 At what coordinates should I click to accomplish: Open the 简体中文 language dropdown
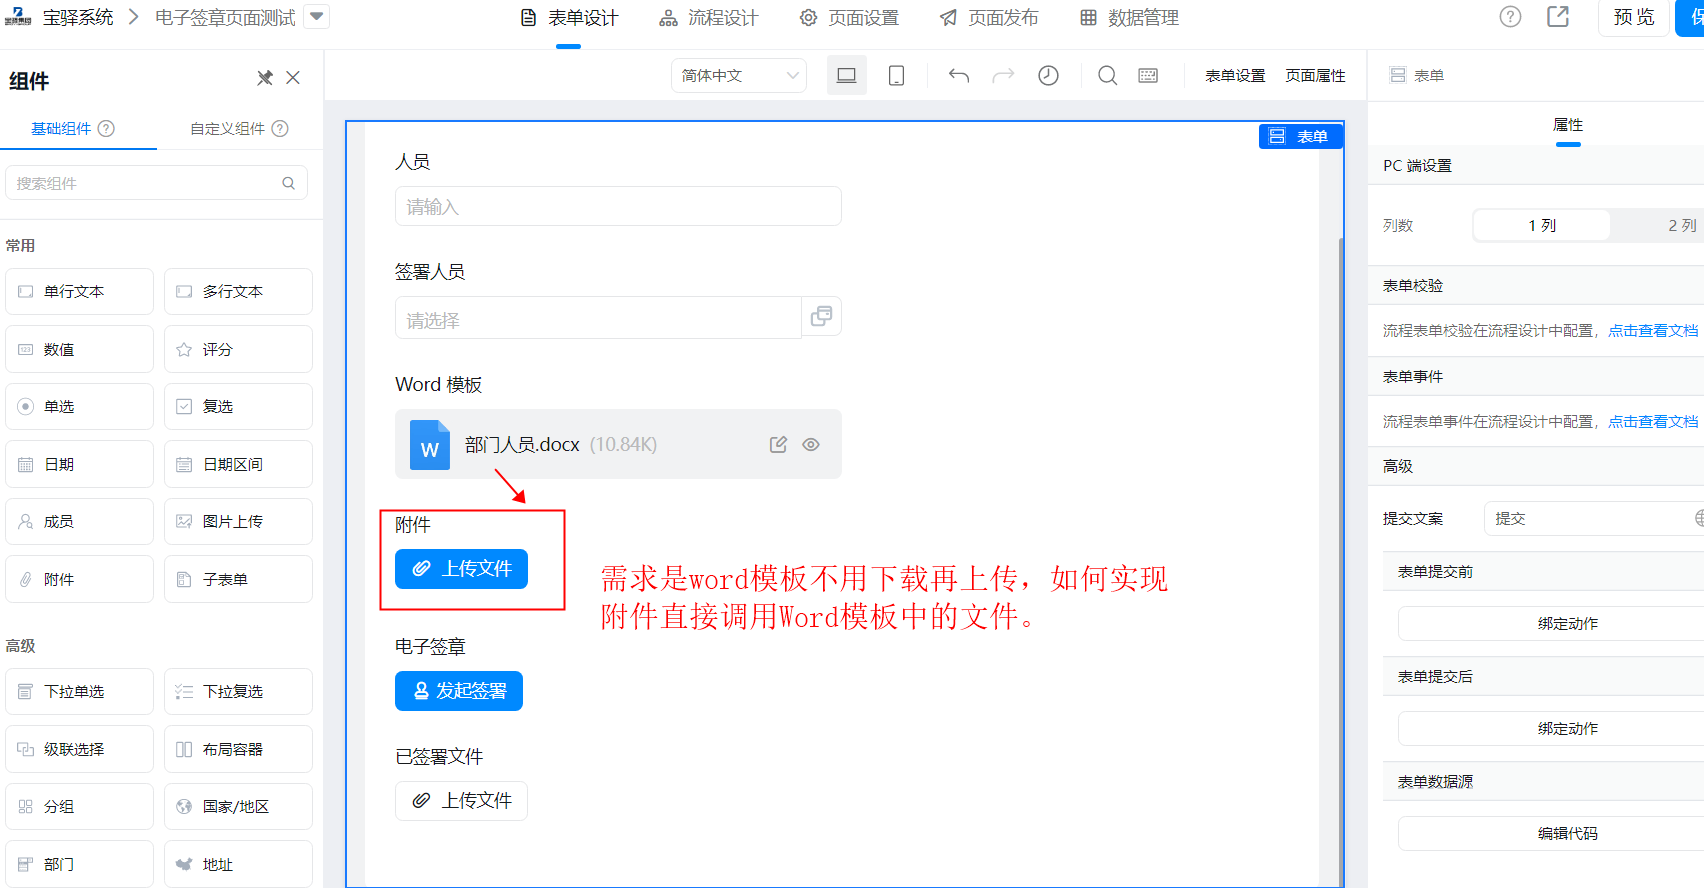[738, 75]
